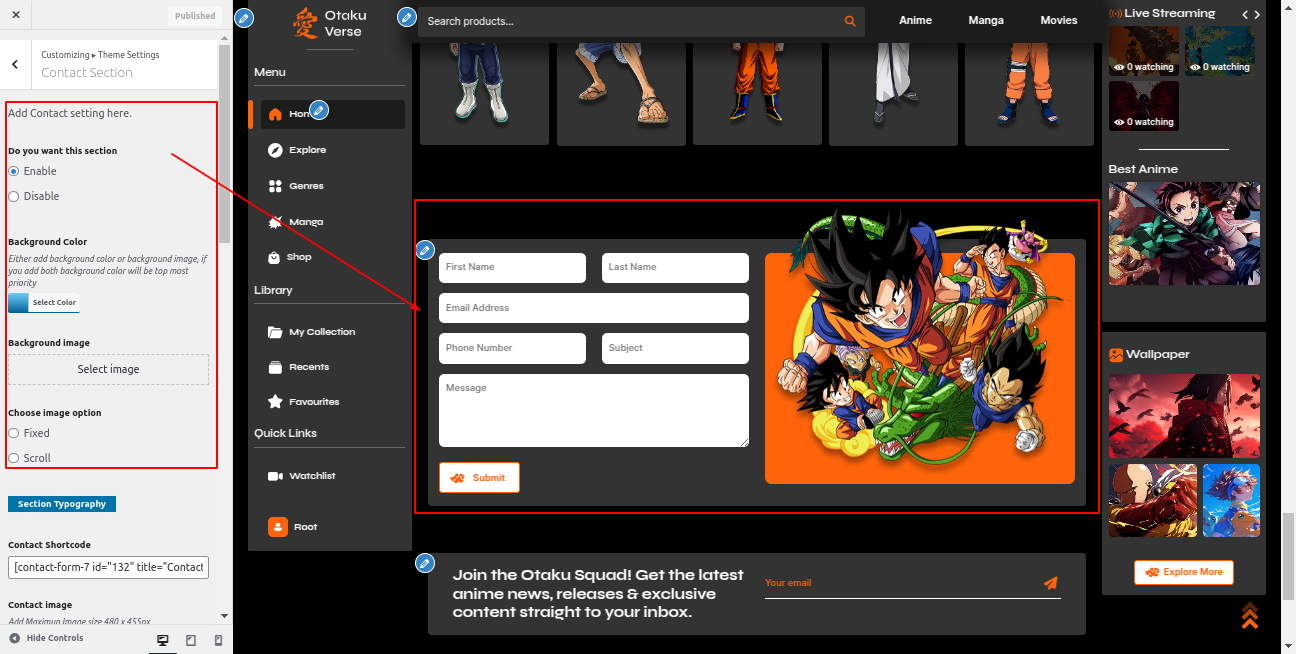Screen dimensions: 1296x654
Task: Go back using the left chevron
Action: 15,64
